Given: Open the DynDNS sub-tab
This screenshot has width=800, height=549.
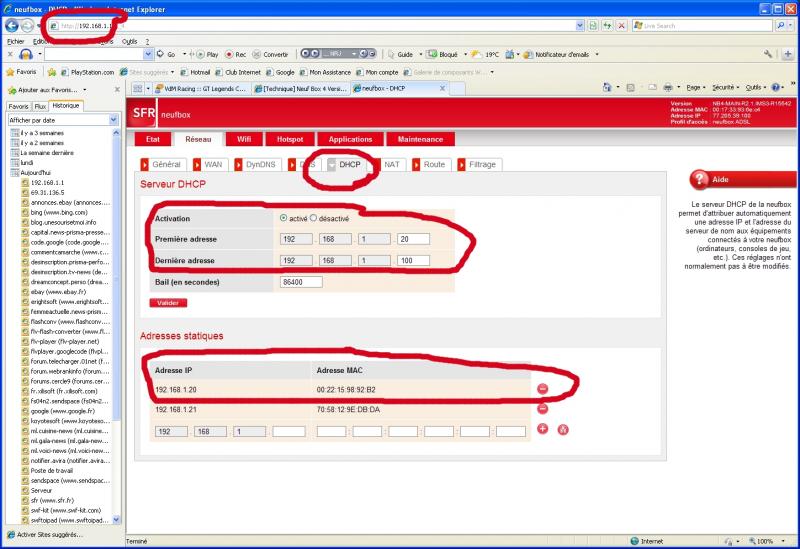Looking at the screenshot, I should (x=256, y=164).
